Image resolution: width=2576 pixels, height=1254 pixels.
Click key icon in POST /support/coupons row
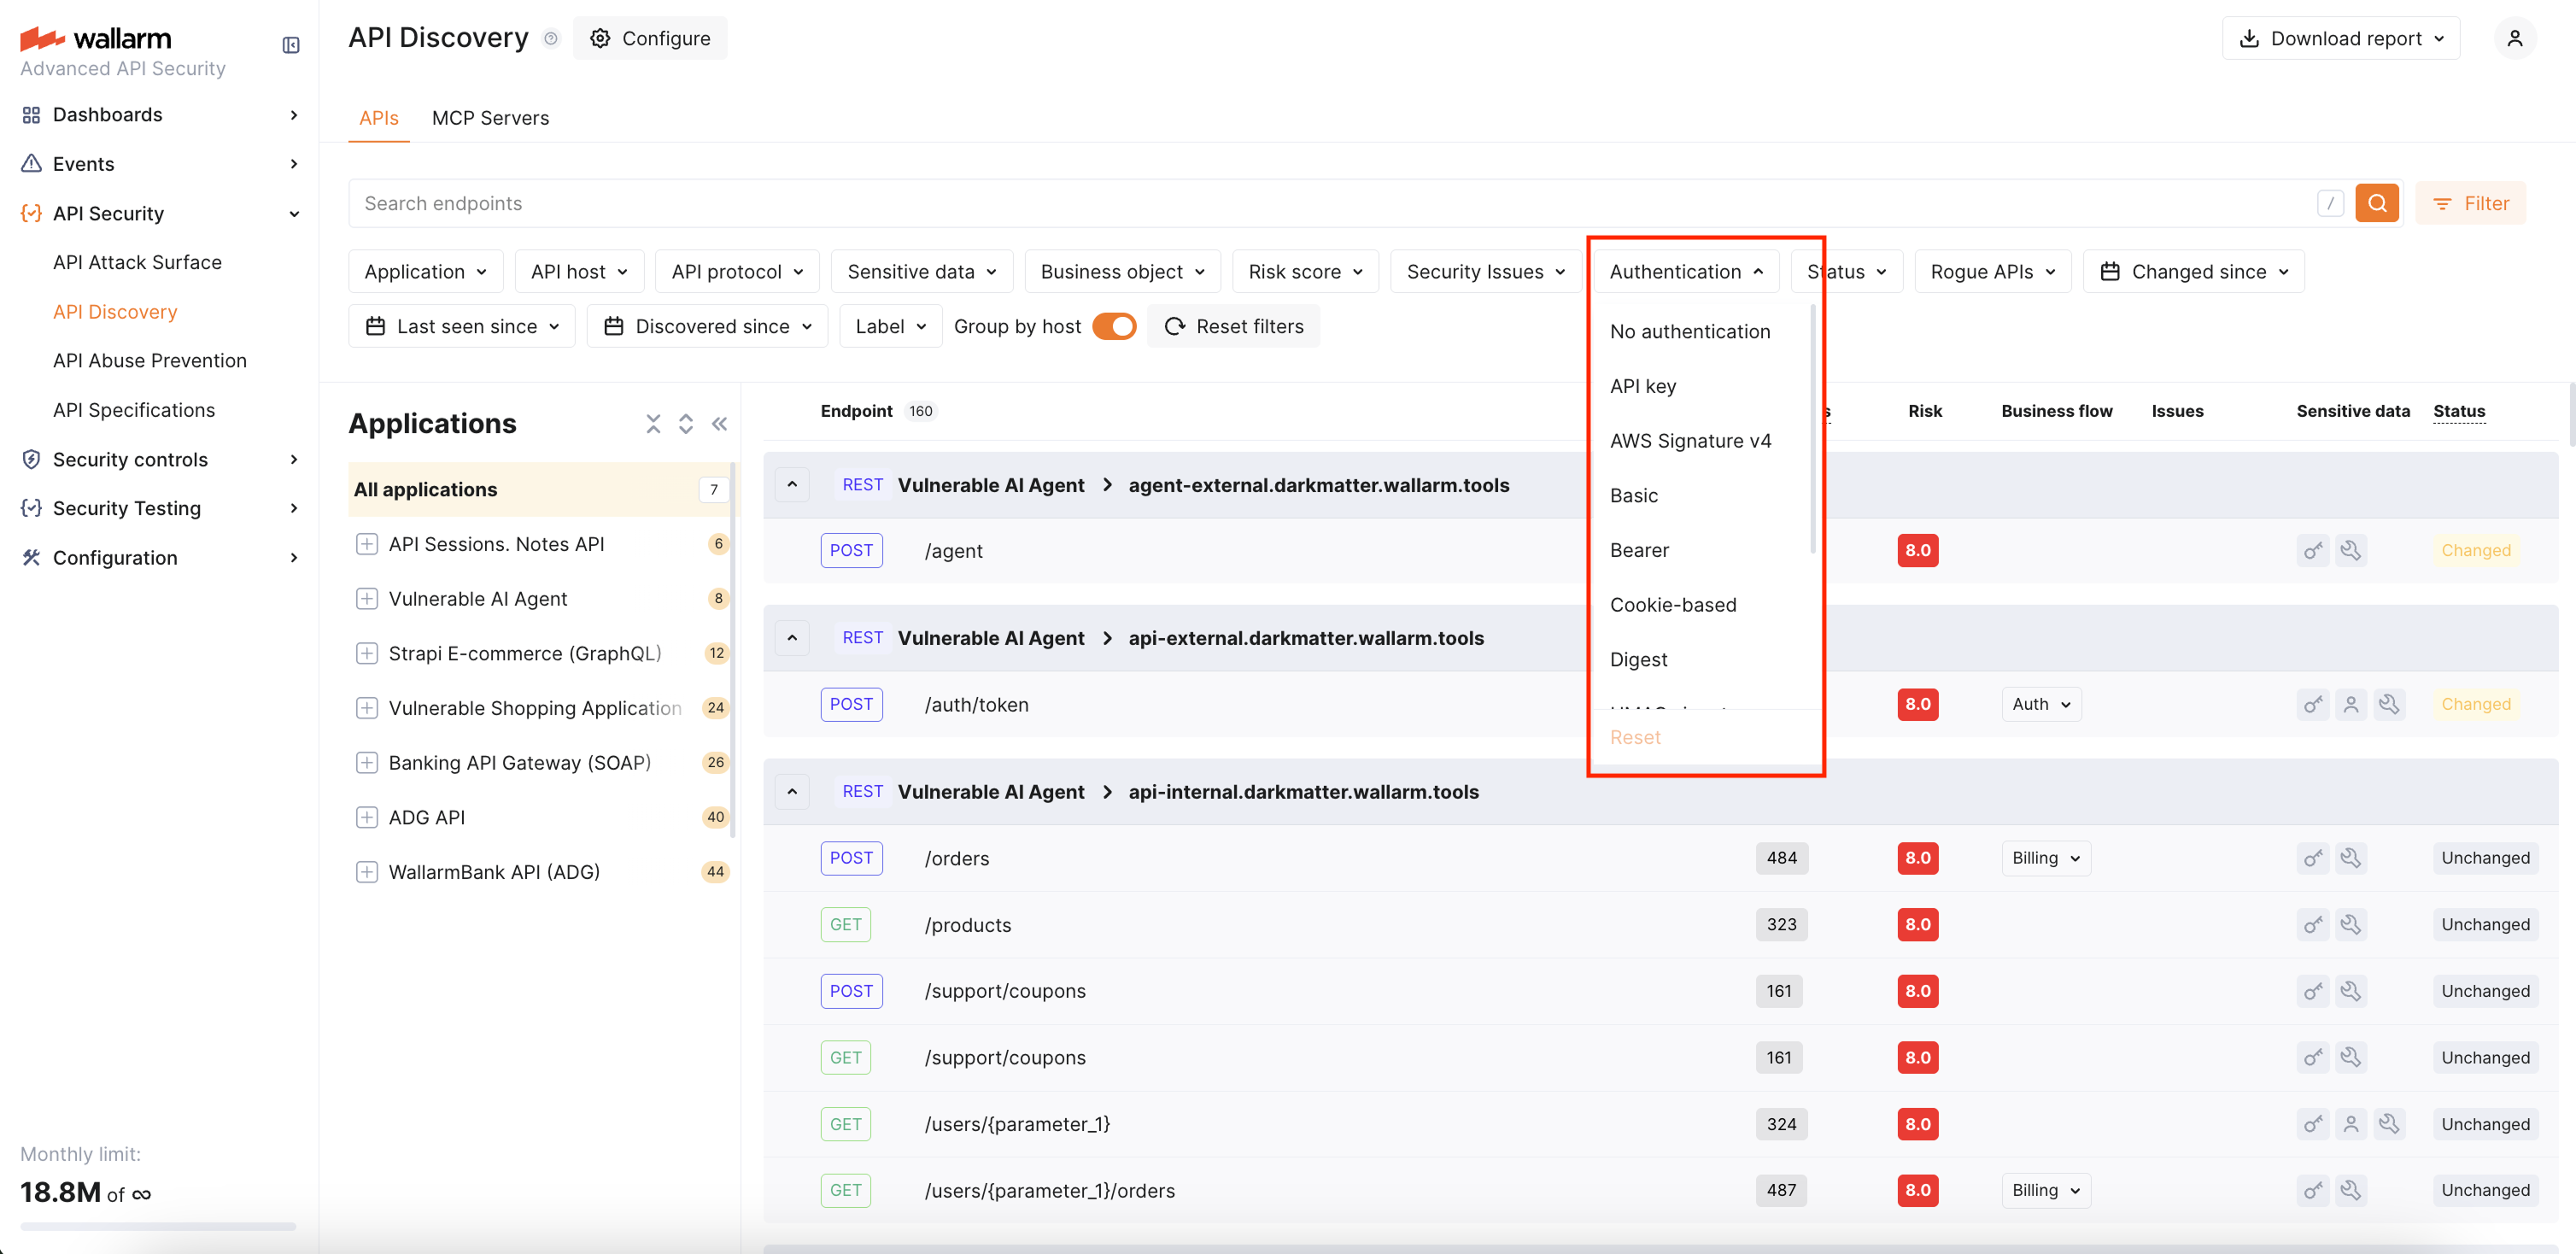pos(2312,991)
